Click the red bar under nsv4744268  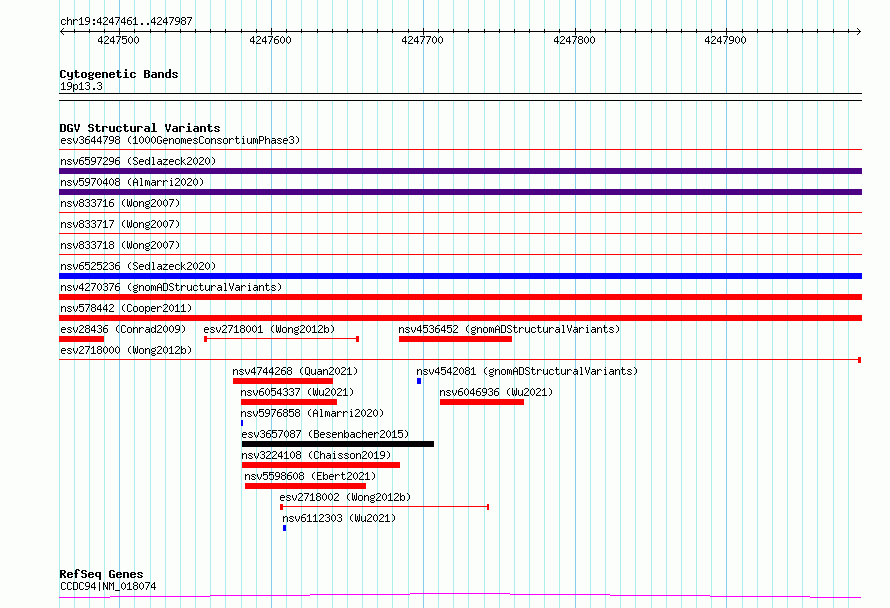pyautogui.click(x=283, y=381)
